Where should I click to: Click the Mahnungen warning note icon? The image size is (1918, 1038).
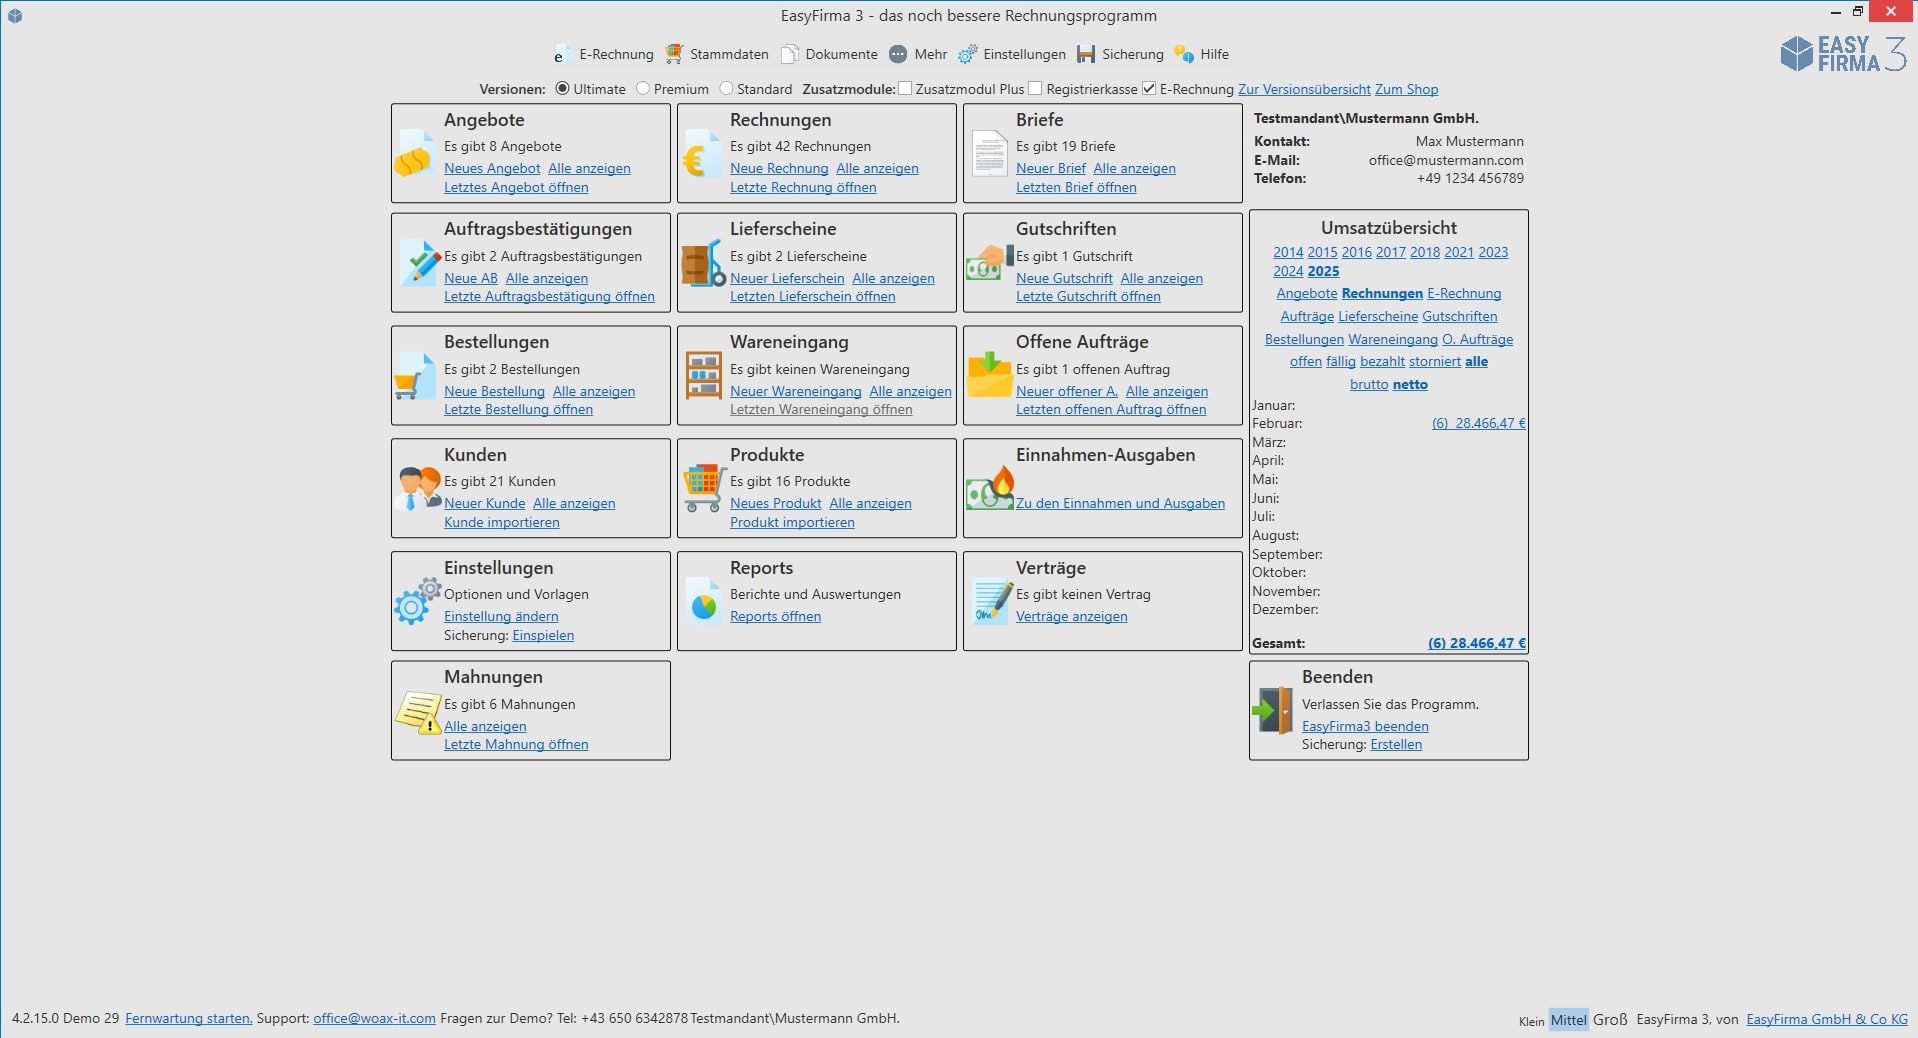(418, 712)
